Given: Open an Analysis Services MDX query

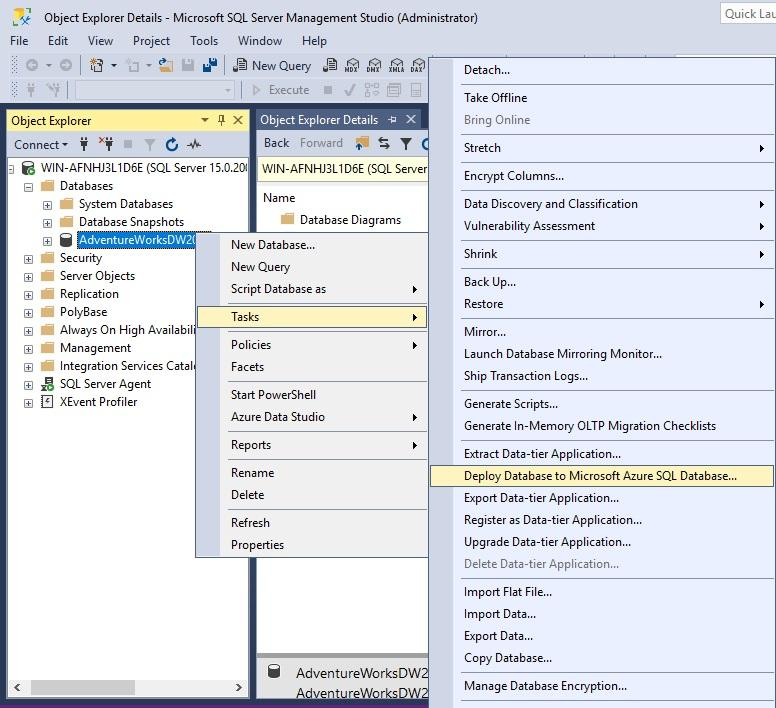Looking at the screenshot, I should (352, 65).
